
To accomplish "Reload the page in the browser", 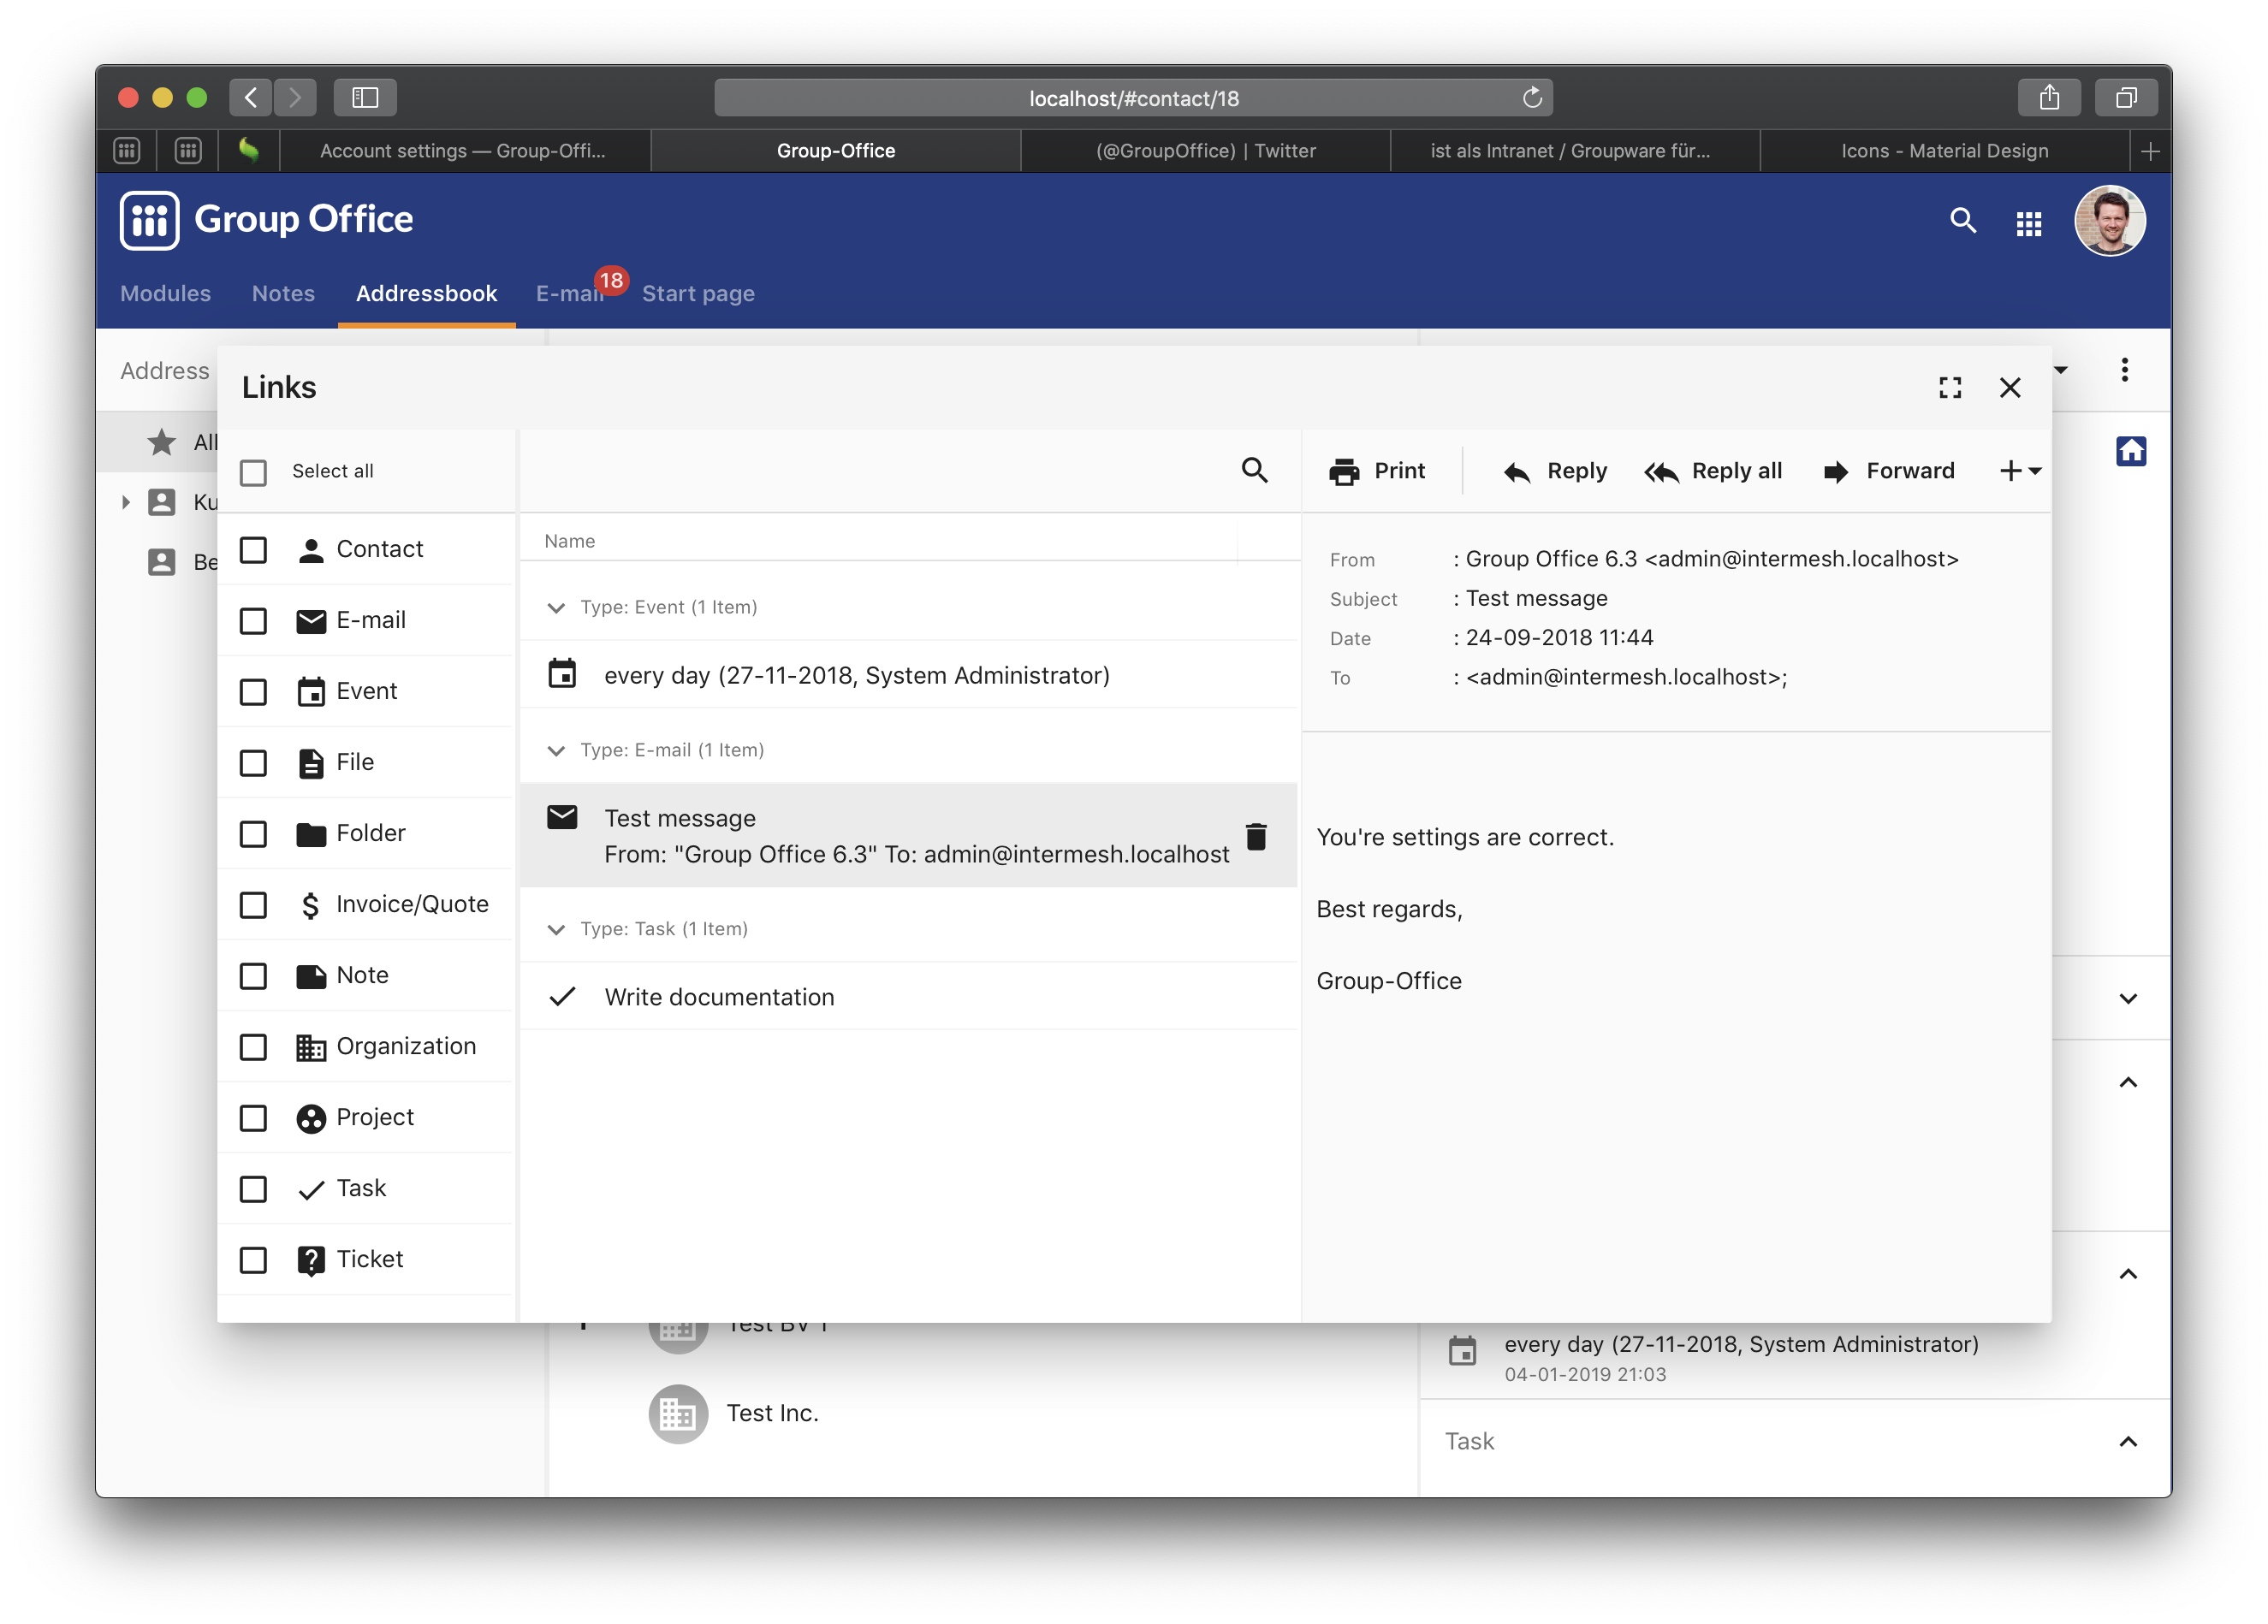I will tap(1531, 98).
